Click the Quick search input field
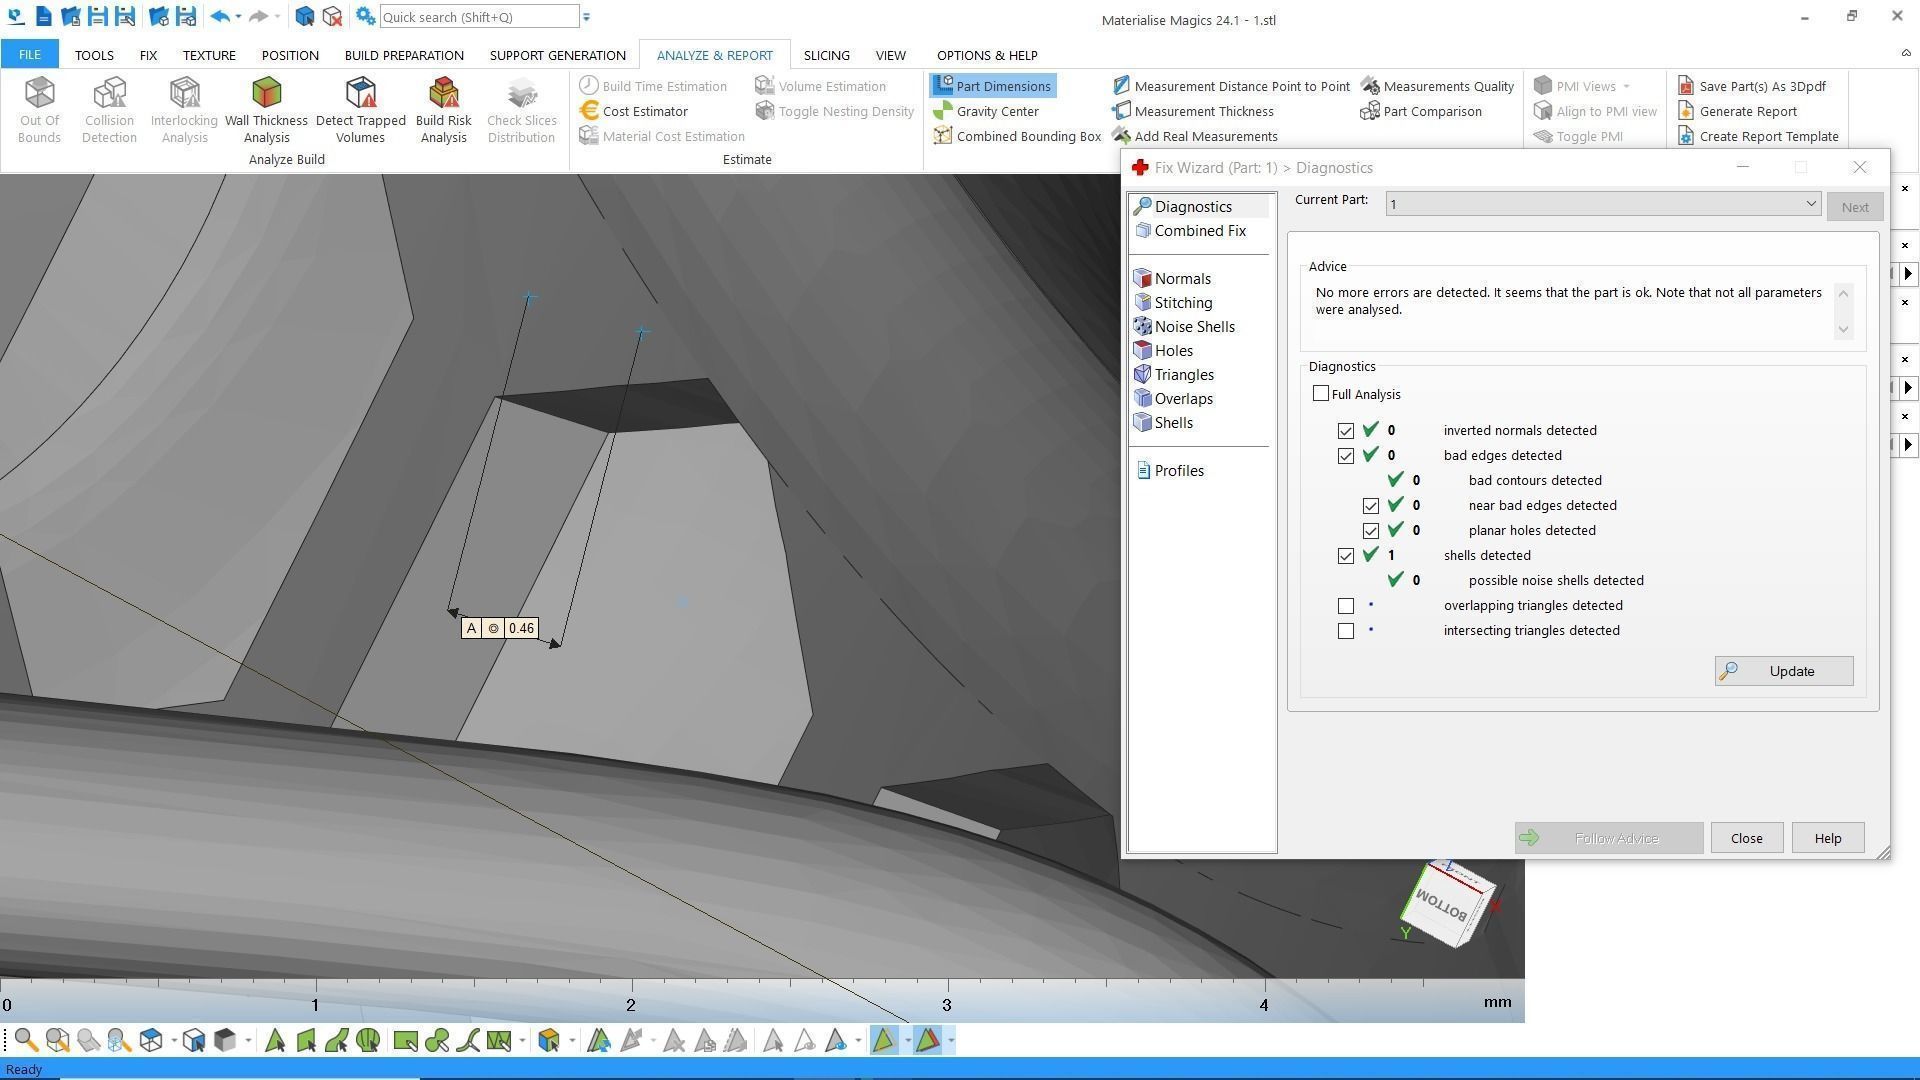1920x1080 pixels. click(x=478, y=17)
